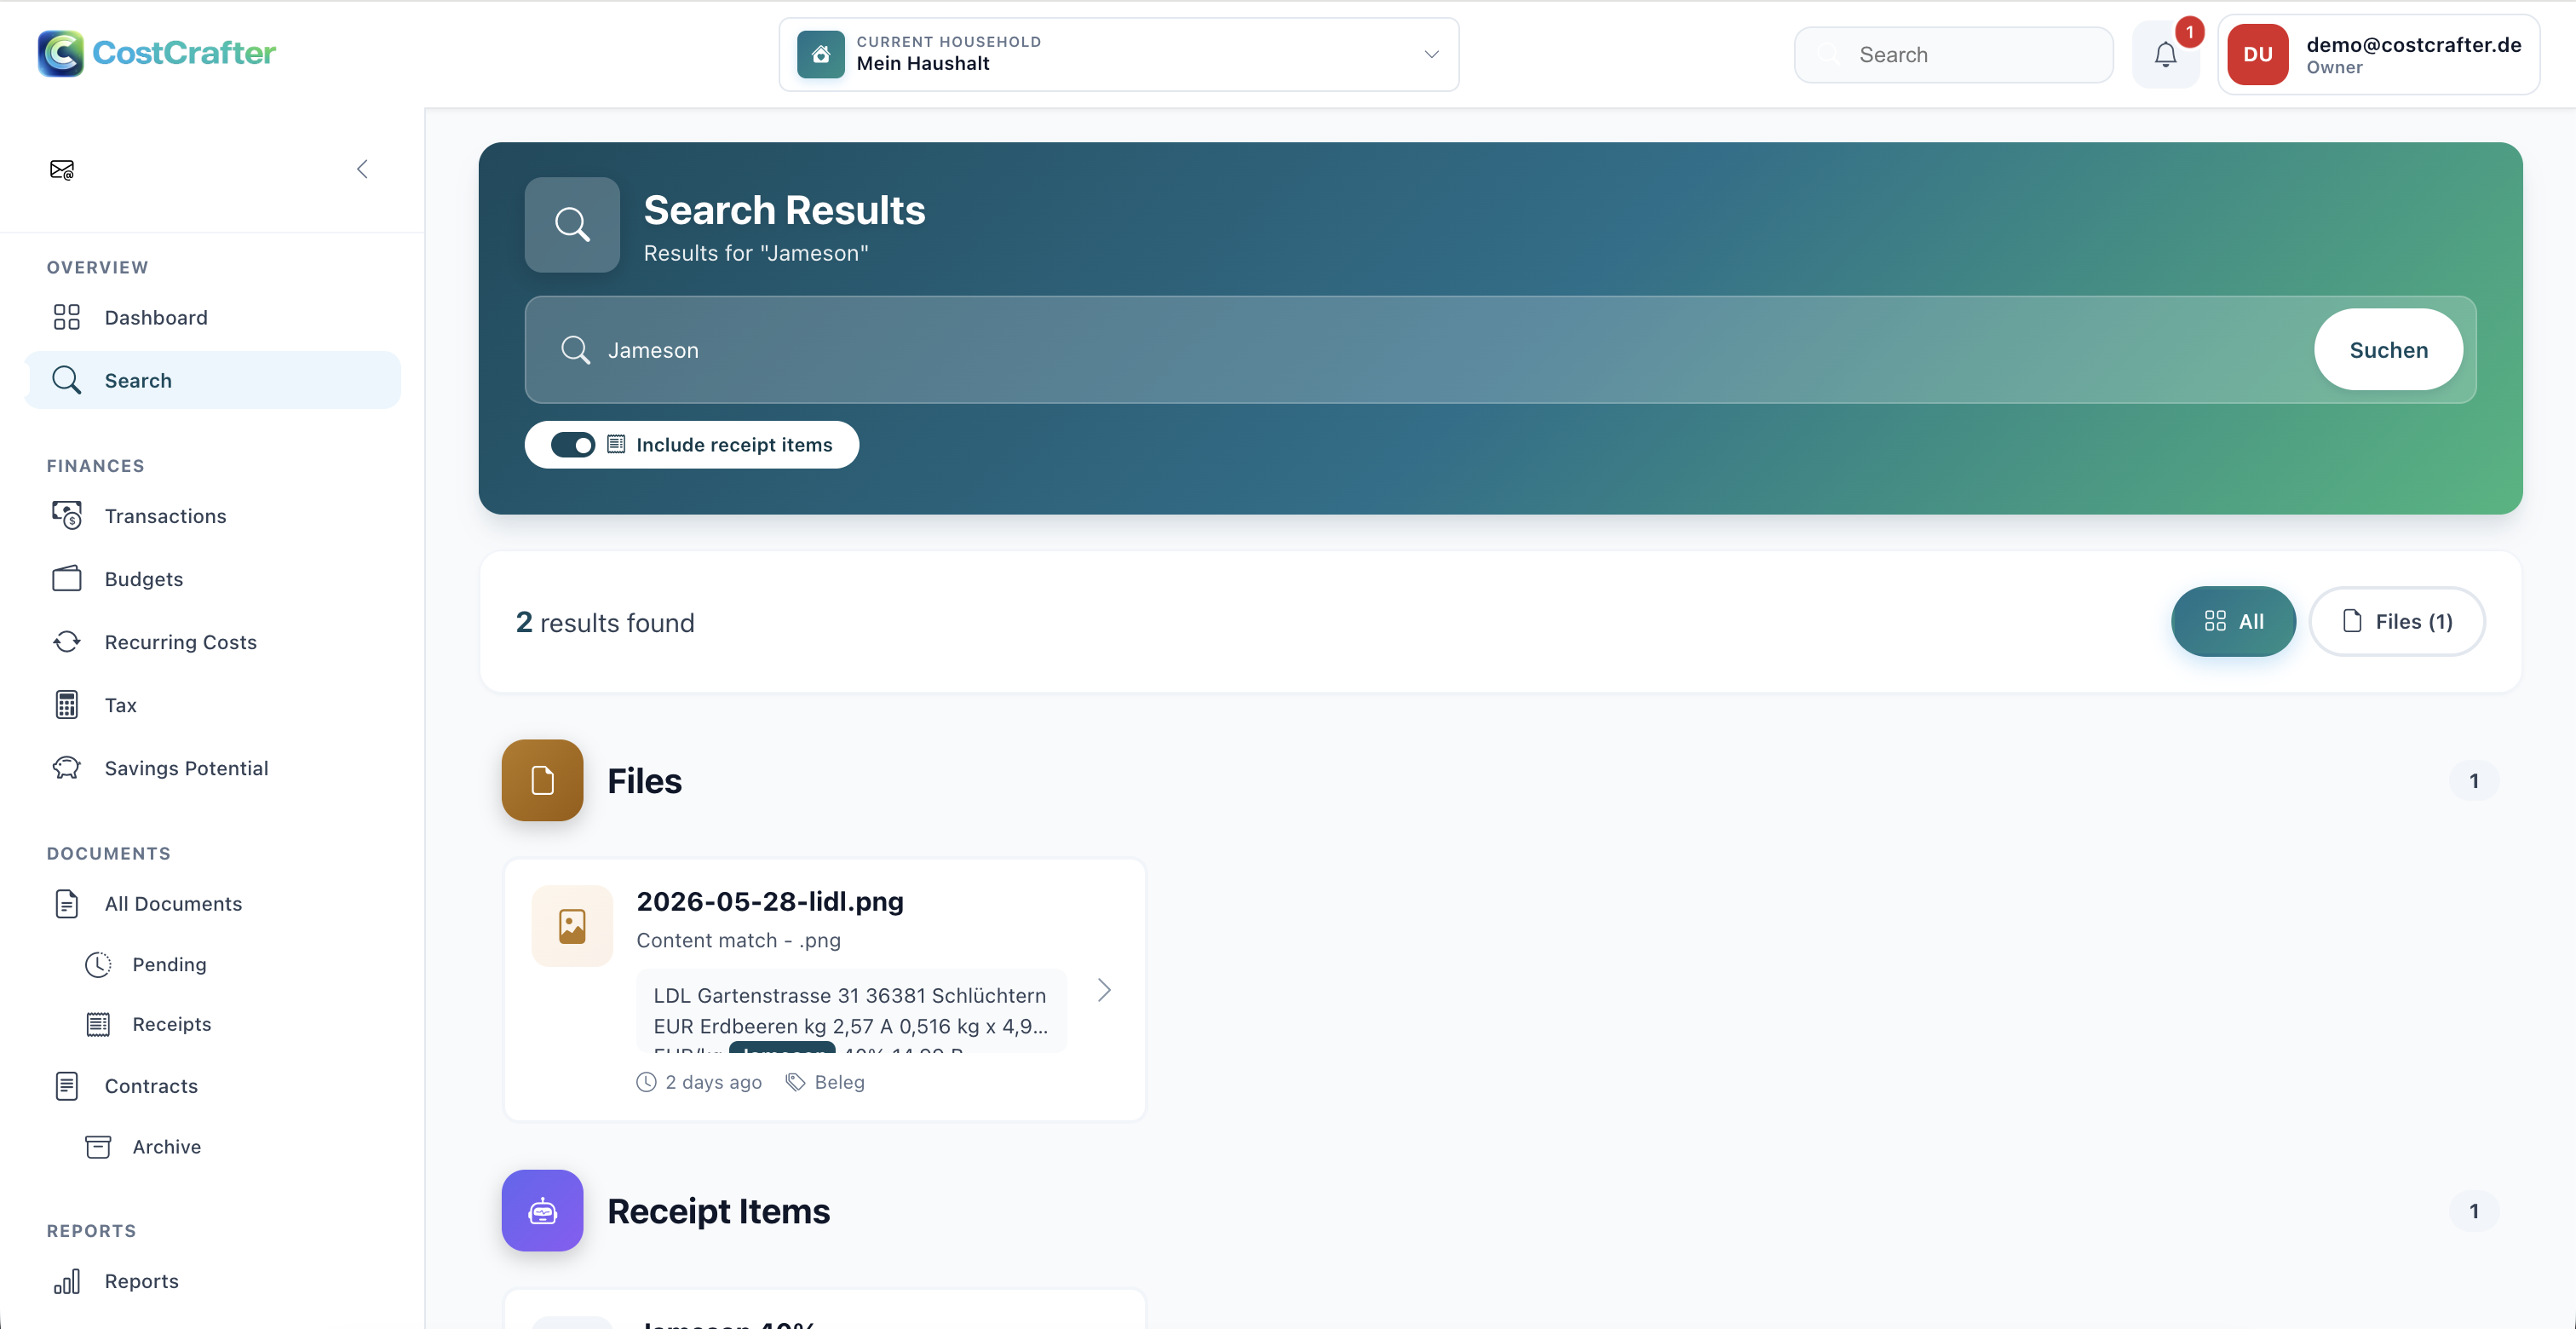Toggle Include receipt items switch
The height and width of the screenshot is (1329, 2576).
point(573,445)
